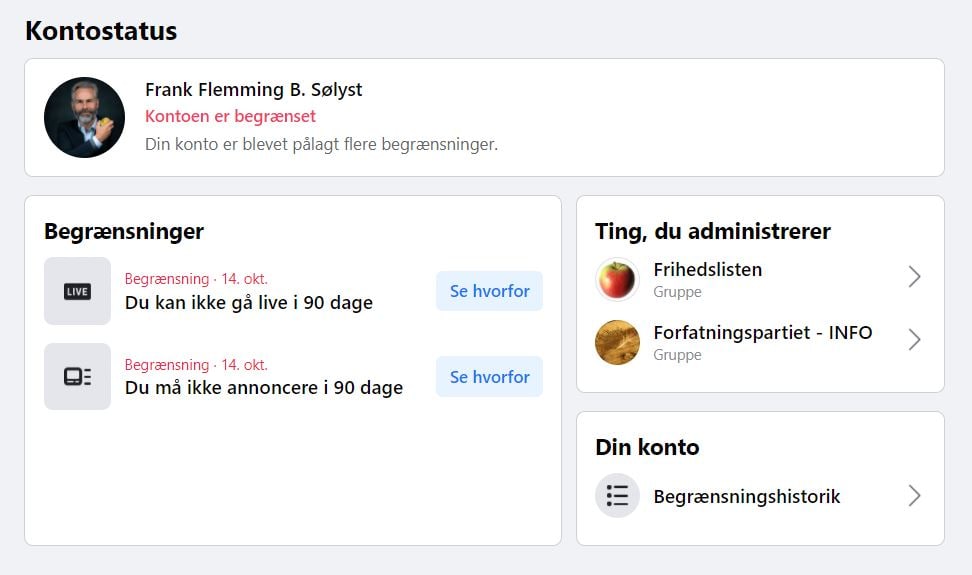Expand Frihedslisten group chevron arrow
The height and width of the screenshot is (575, 972).
click(x=914, y=277)
